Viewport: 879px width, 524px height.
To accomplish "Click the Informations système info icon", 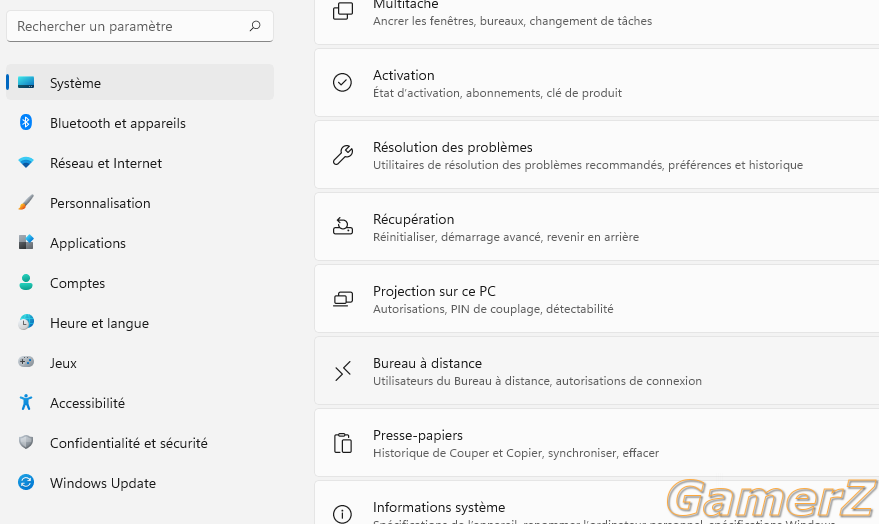I will pyautogui.click(x=343, y=514).
